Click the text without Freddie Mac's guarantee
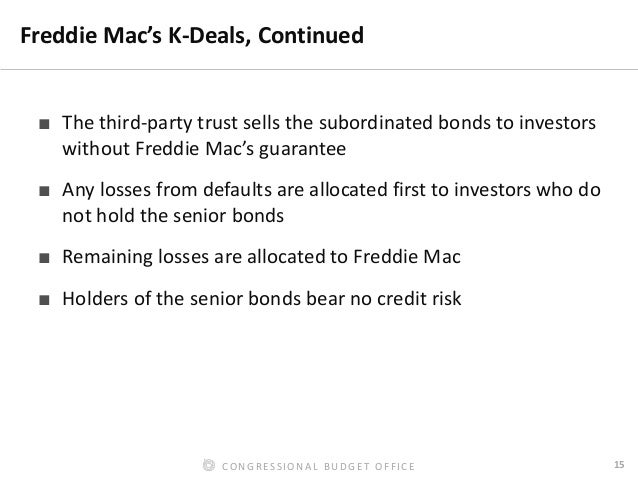This screenshot has height=479, width=638. tap(204, 149)
